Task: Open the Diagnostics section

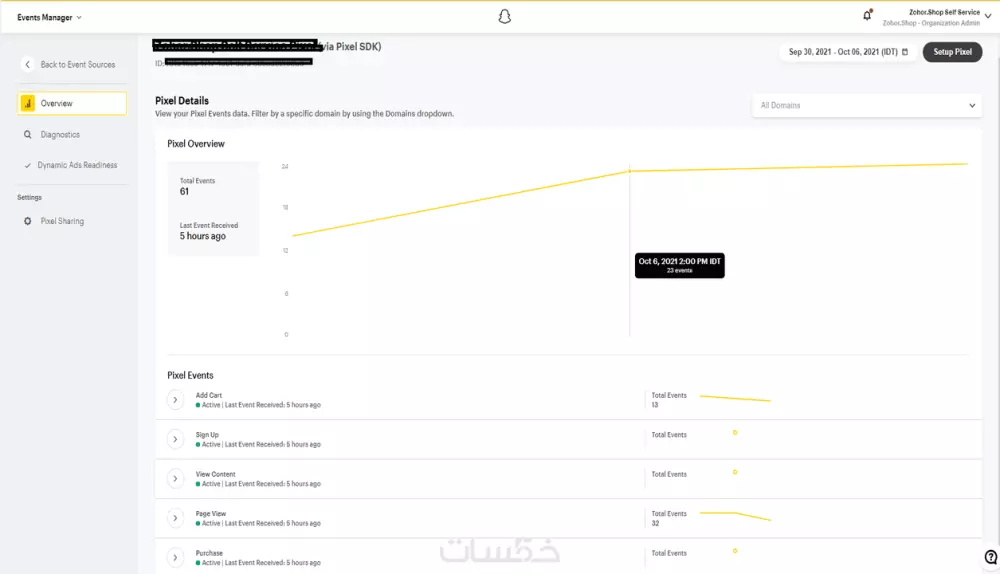Action: 60,135
